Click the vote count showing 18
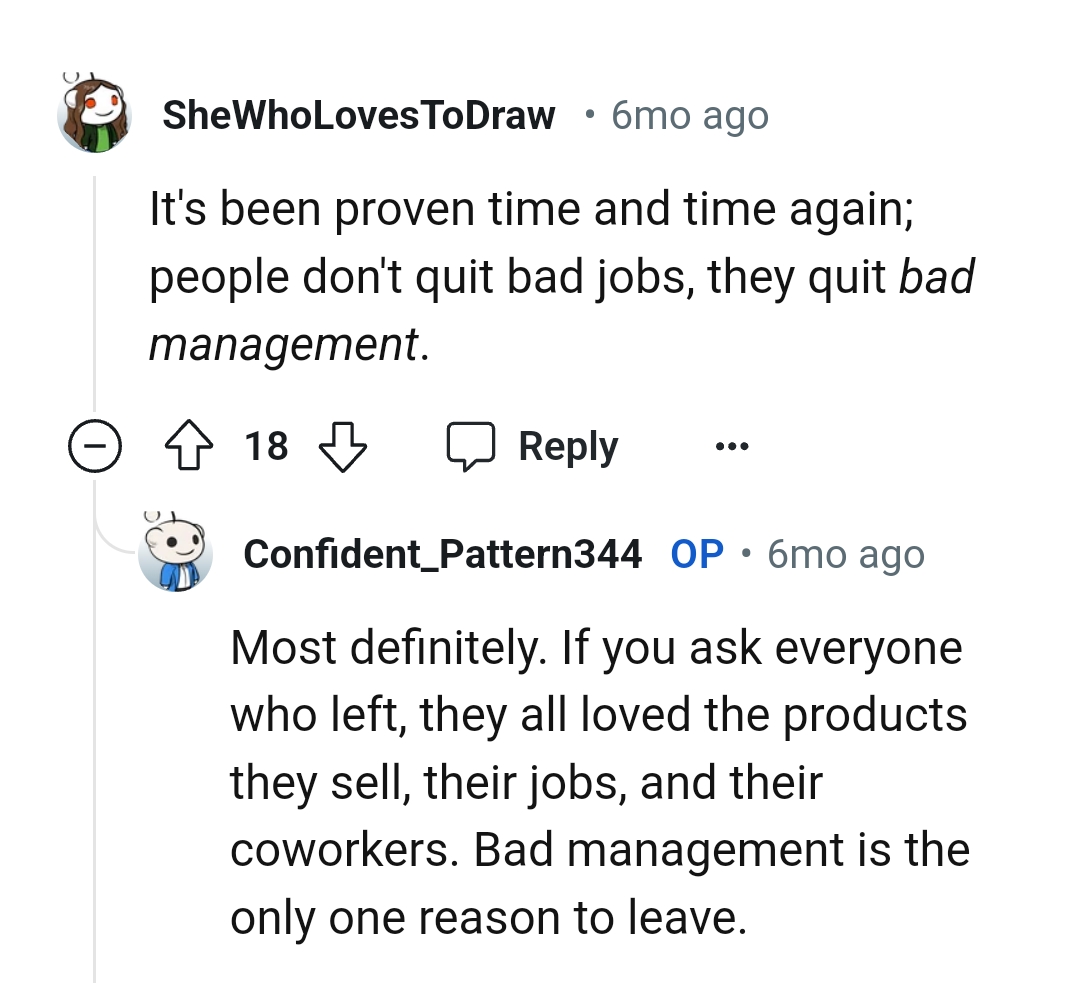This screenshot has height=983, width=1080. pyautogui.click(x=265, y=448)
